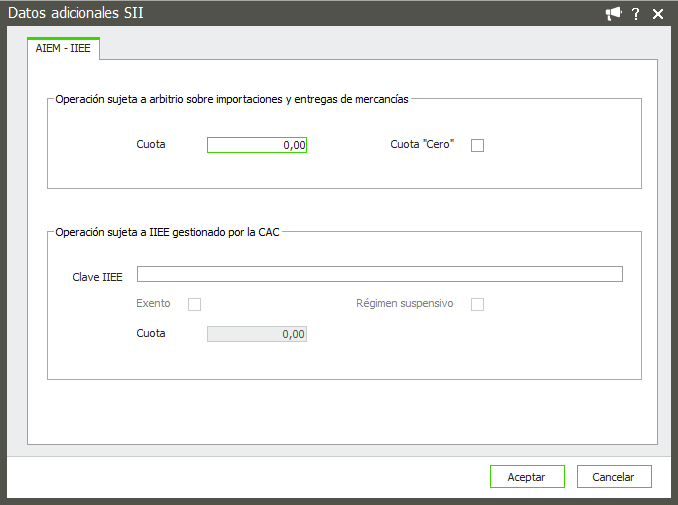Click the Cuota field under arbitrio section
Viewport: 678px width, 505px height.
[257, 145]
